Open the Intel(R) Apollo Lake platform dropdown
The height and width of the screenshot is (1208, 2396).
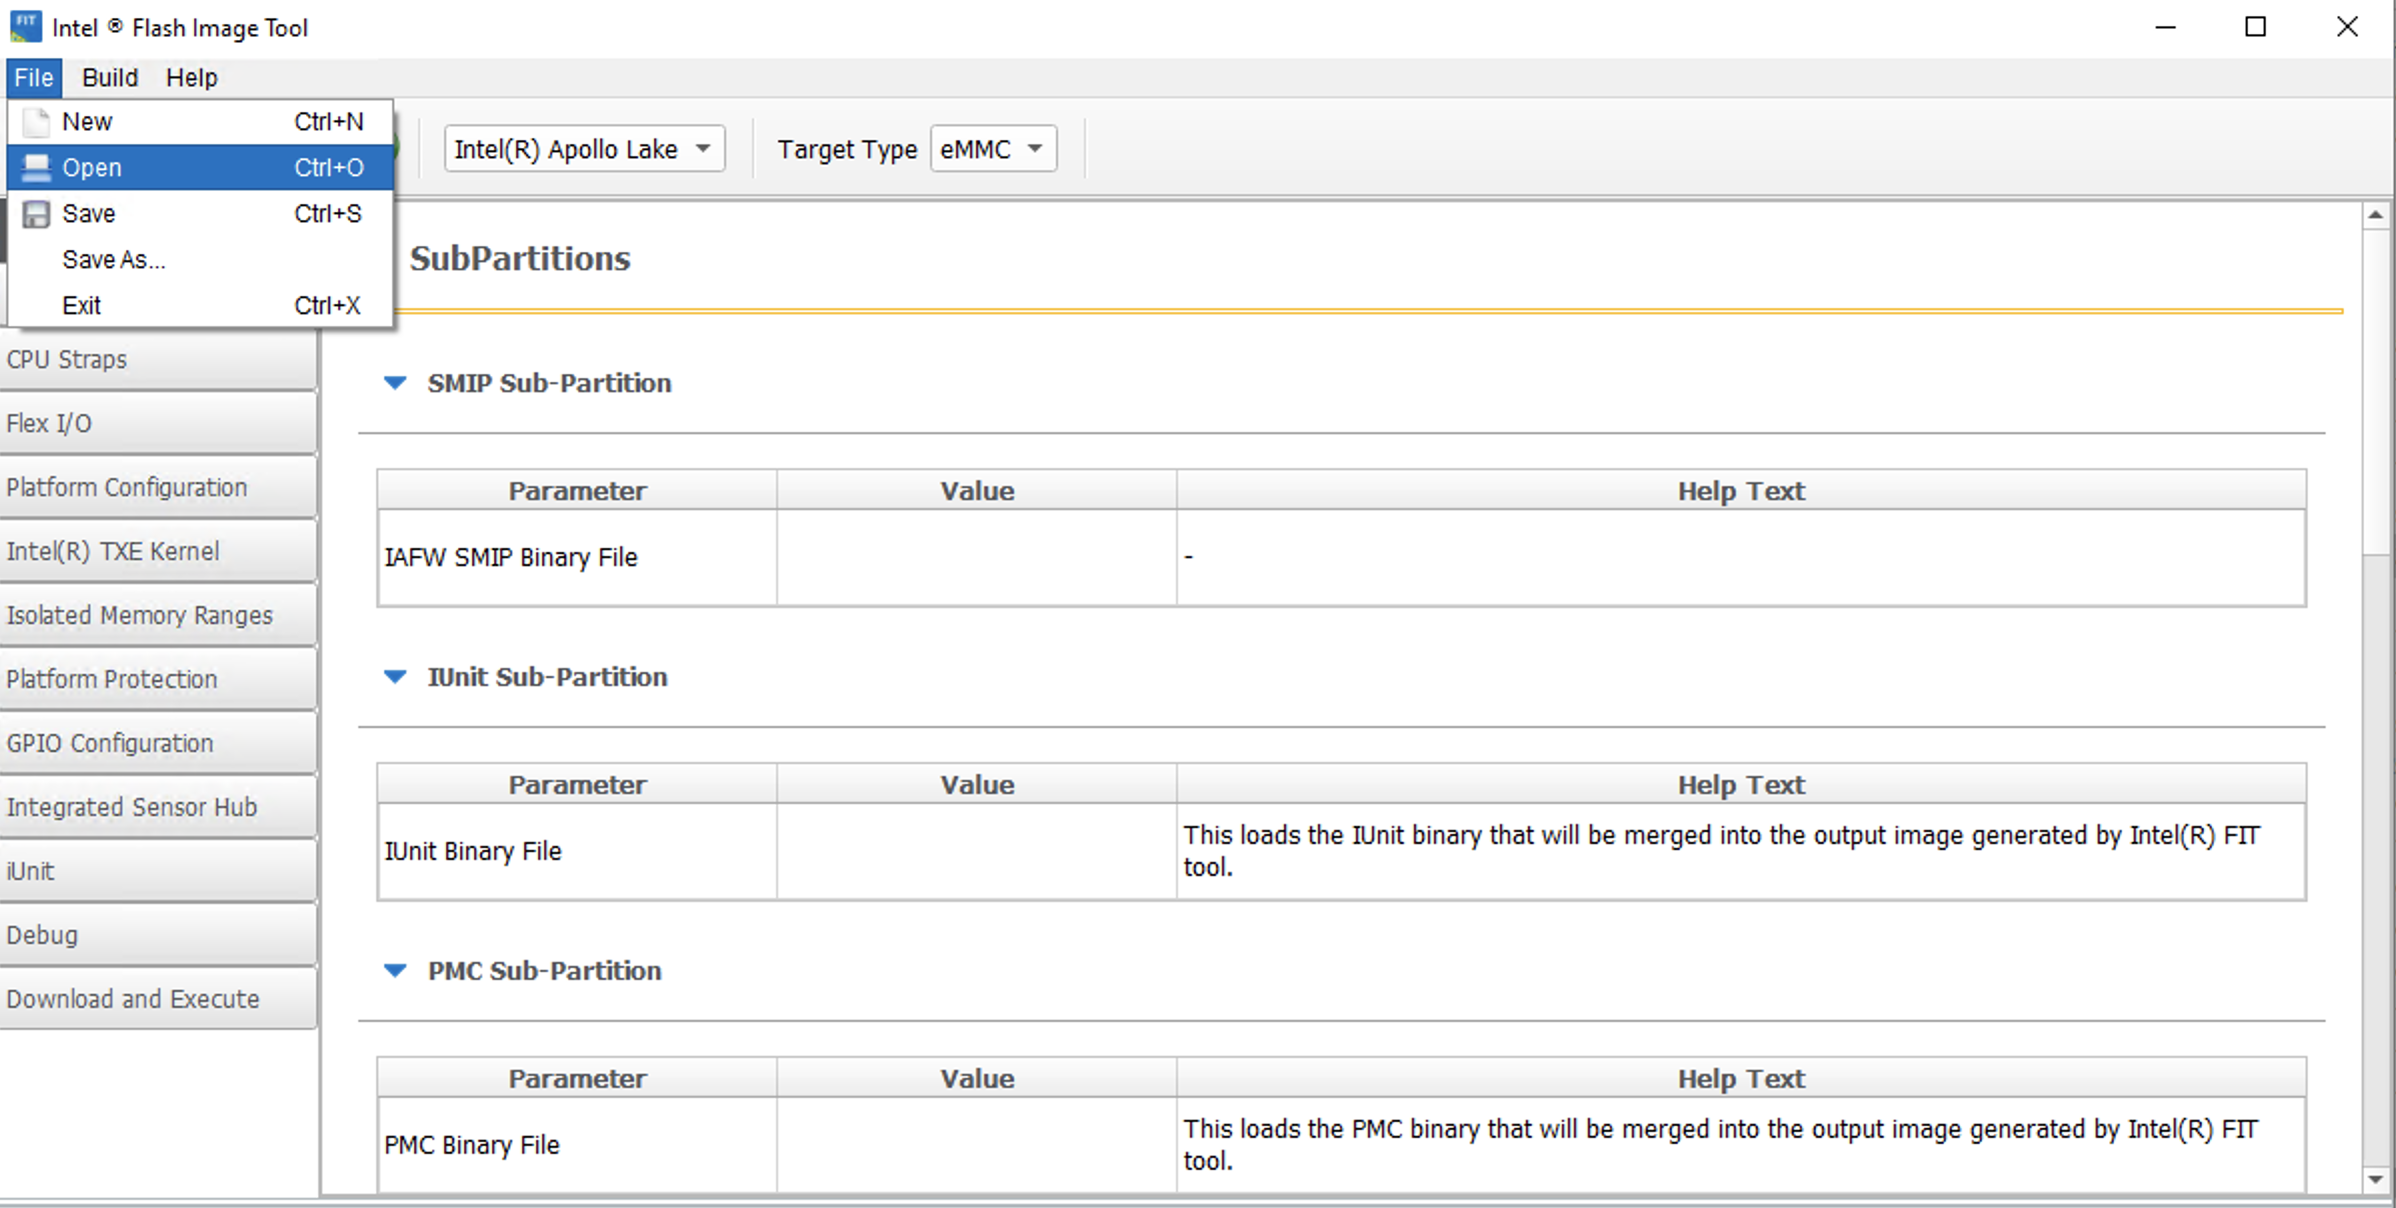[584, 149]
